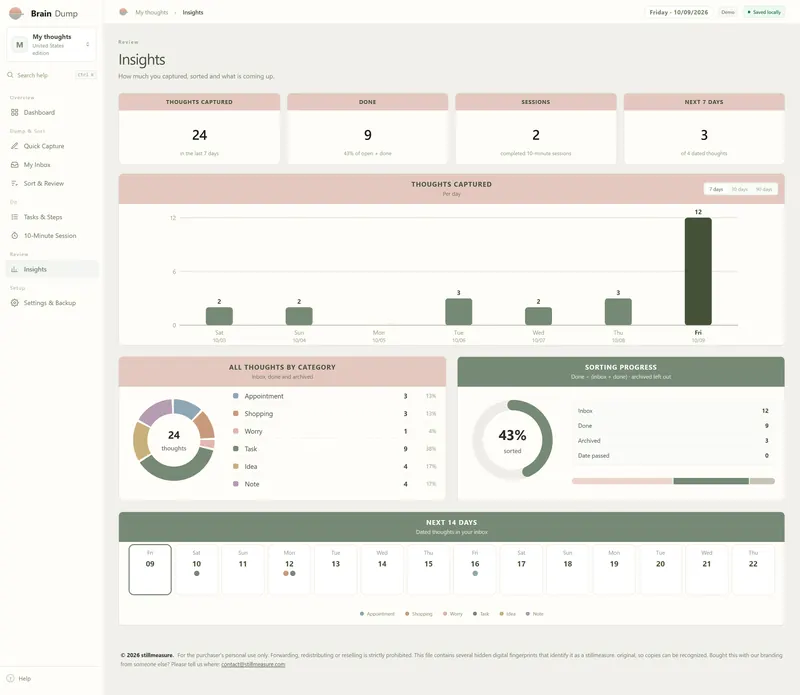This screenshot has width=800, height=695.
Task: Select day 10 in Next 14 Days
Action: tap(196, 569)
